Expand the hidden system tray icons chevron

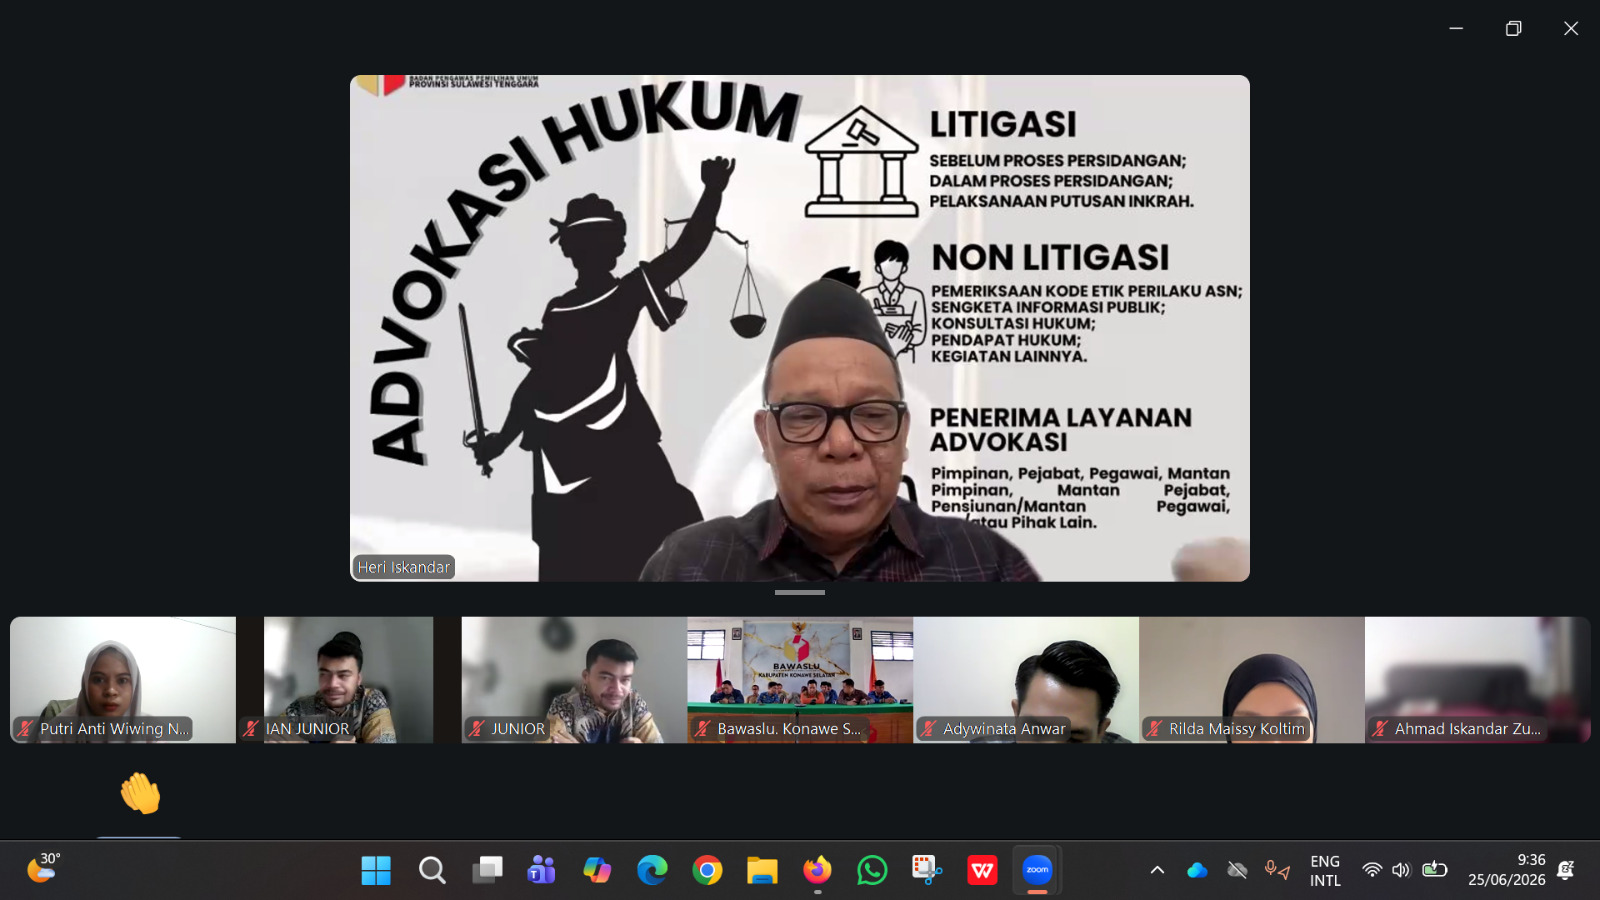(x=1157, y=870)
